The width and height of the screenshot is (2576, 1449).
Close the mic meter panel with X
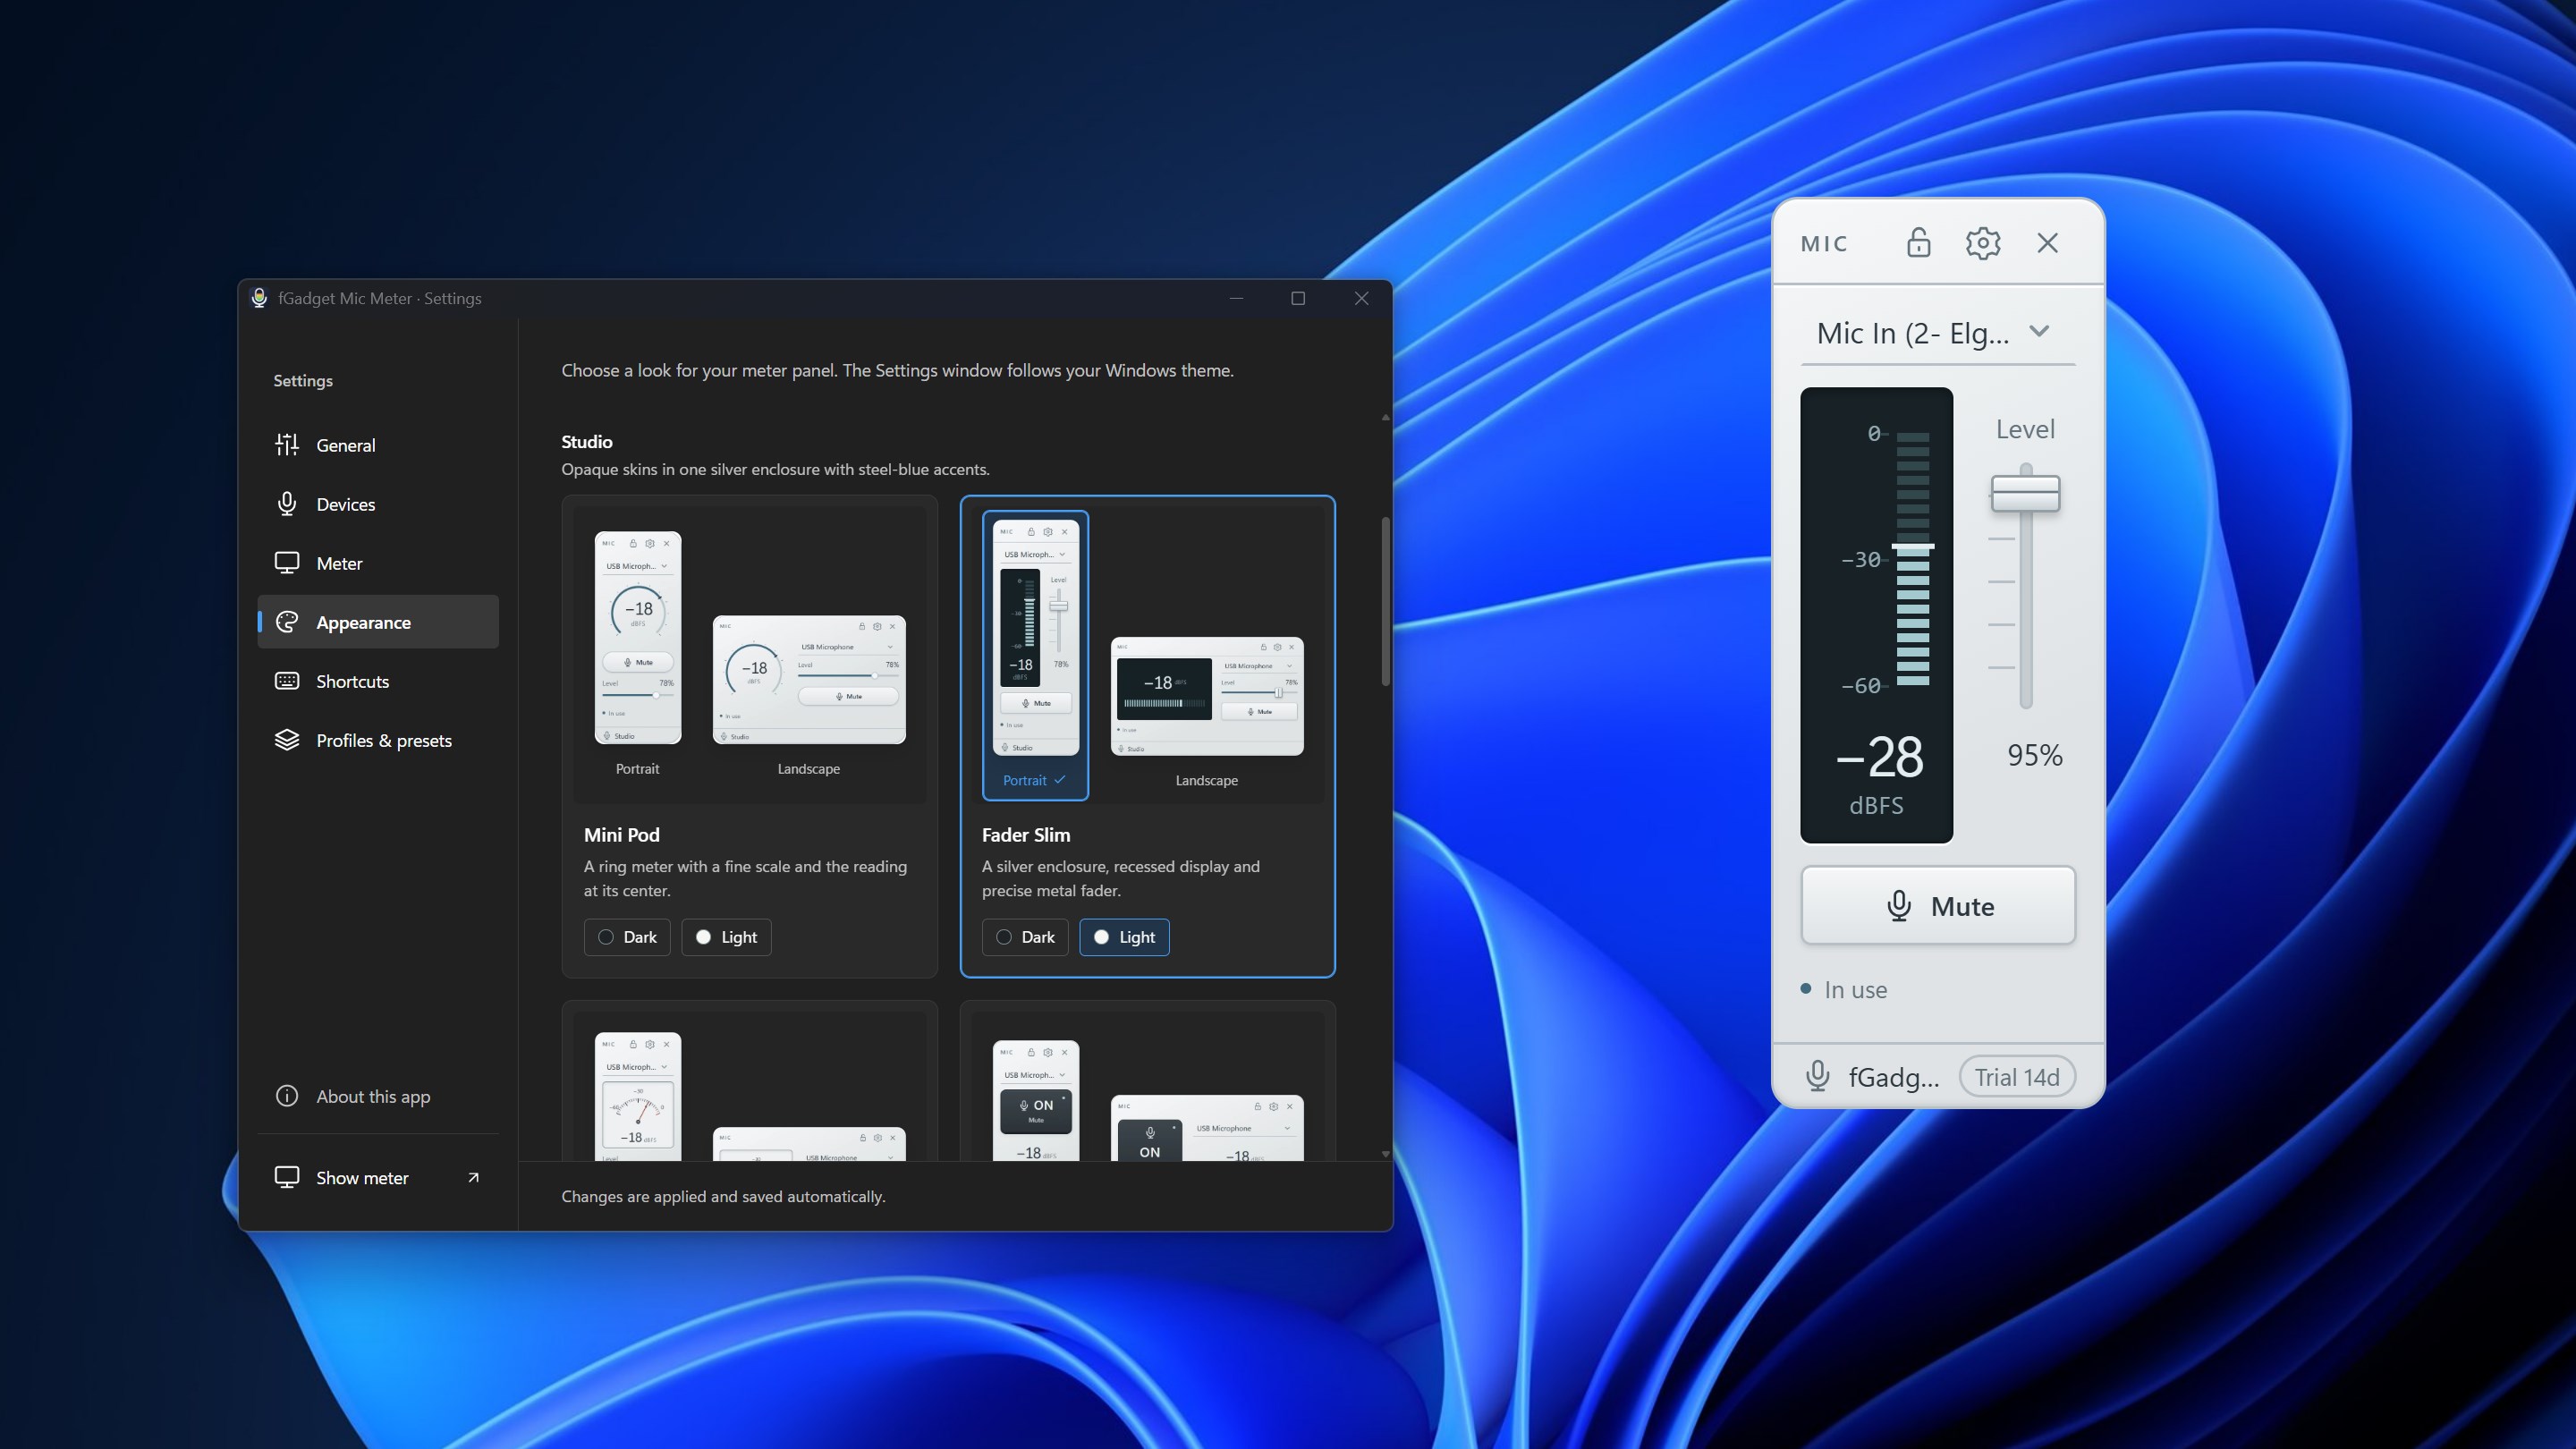[2047, 243]
